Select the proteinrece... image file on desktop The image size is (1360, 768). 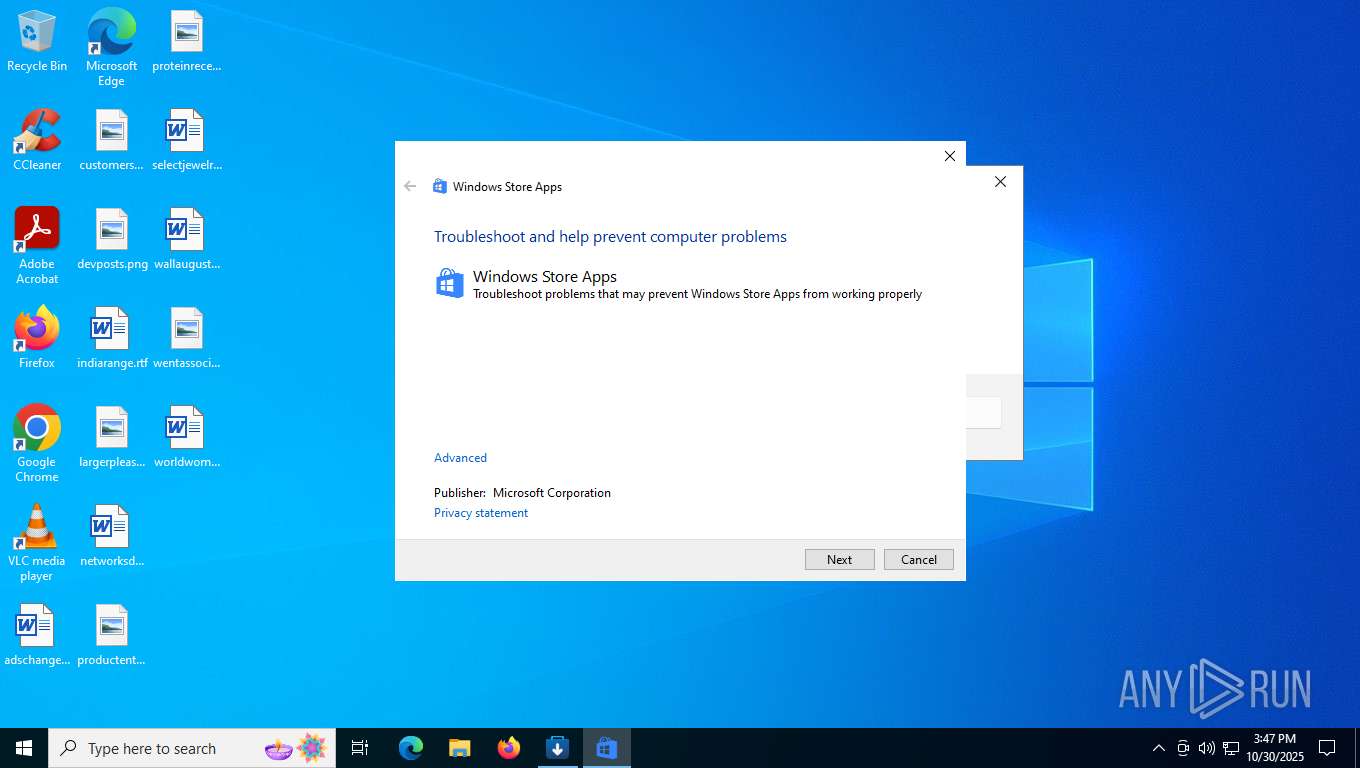click(186, 42)
